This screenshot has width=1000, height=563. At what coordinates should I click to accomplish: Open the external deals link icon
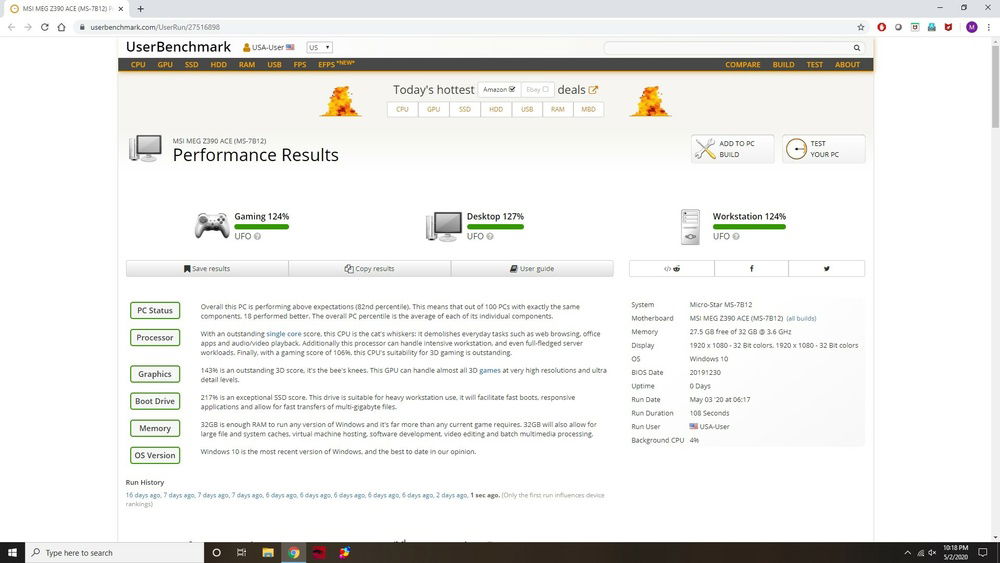[x=593, y=90]
